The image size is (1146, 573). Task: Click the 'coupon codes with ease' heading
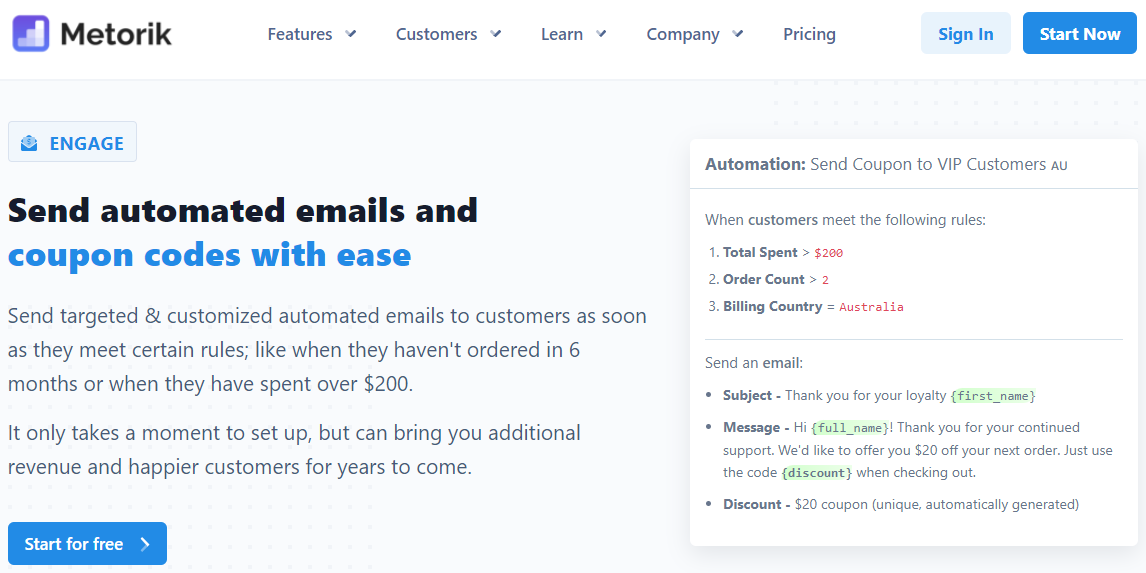click(x=210, y=255)
